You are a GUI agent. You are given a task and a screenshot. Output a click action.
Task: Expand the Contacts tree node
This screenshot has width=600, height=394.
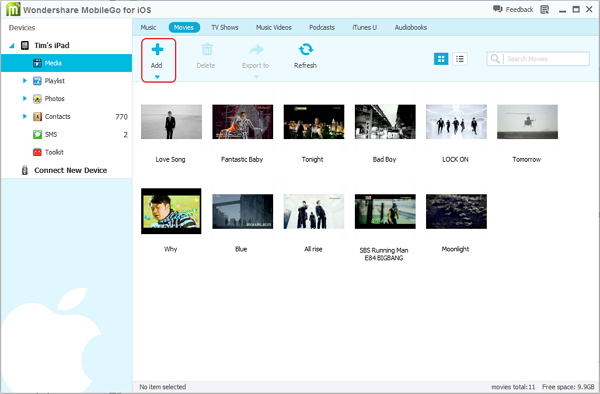tap(24, 116)
